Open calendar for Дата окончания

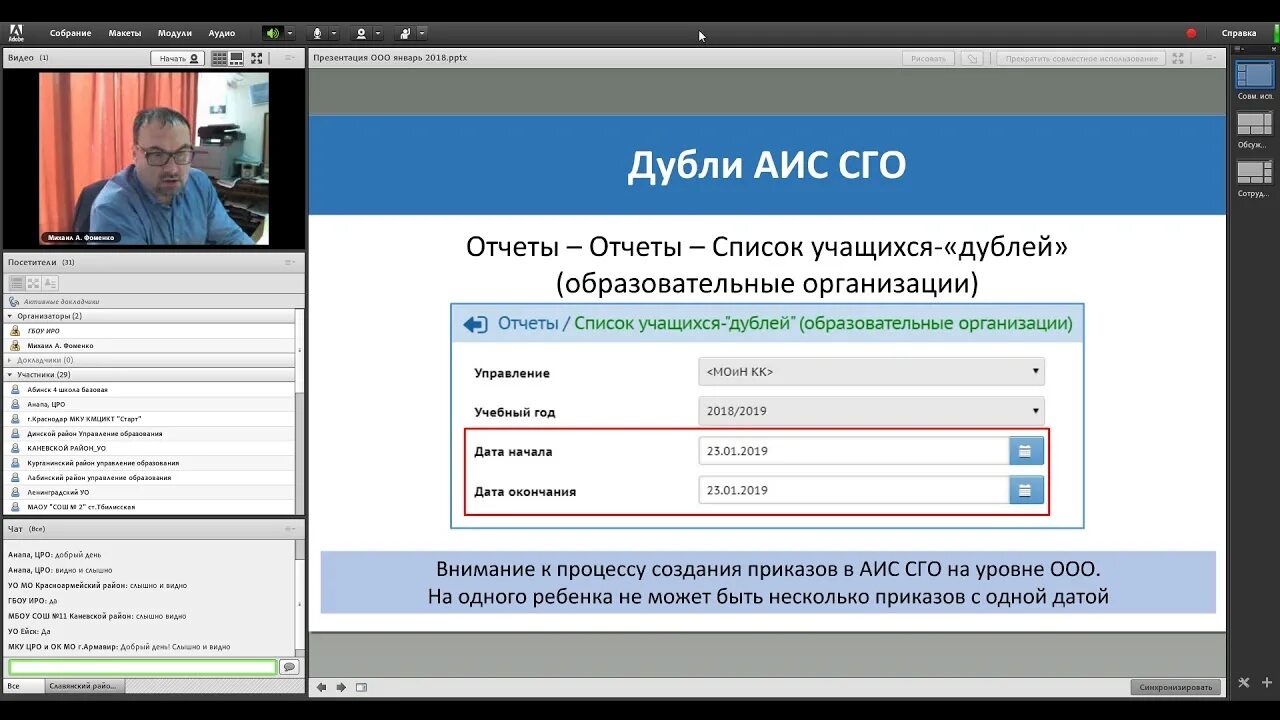point(1026,490)
